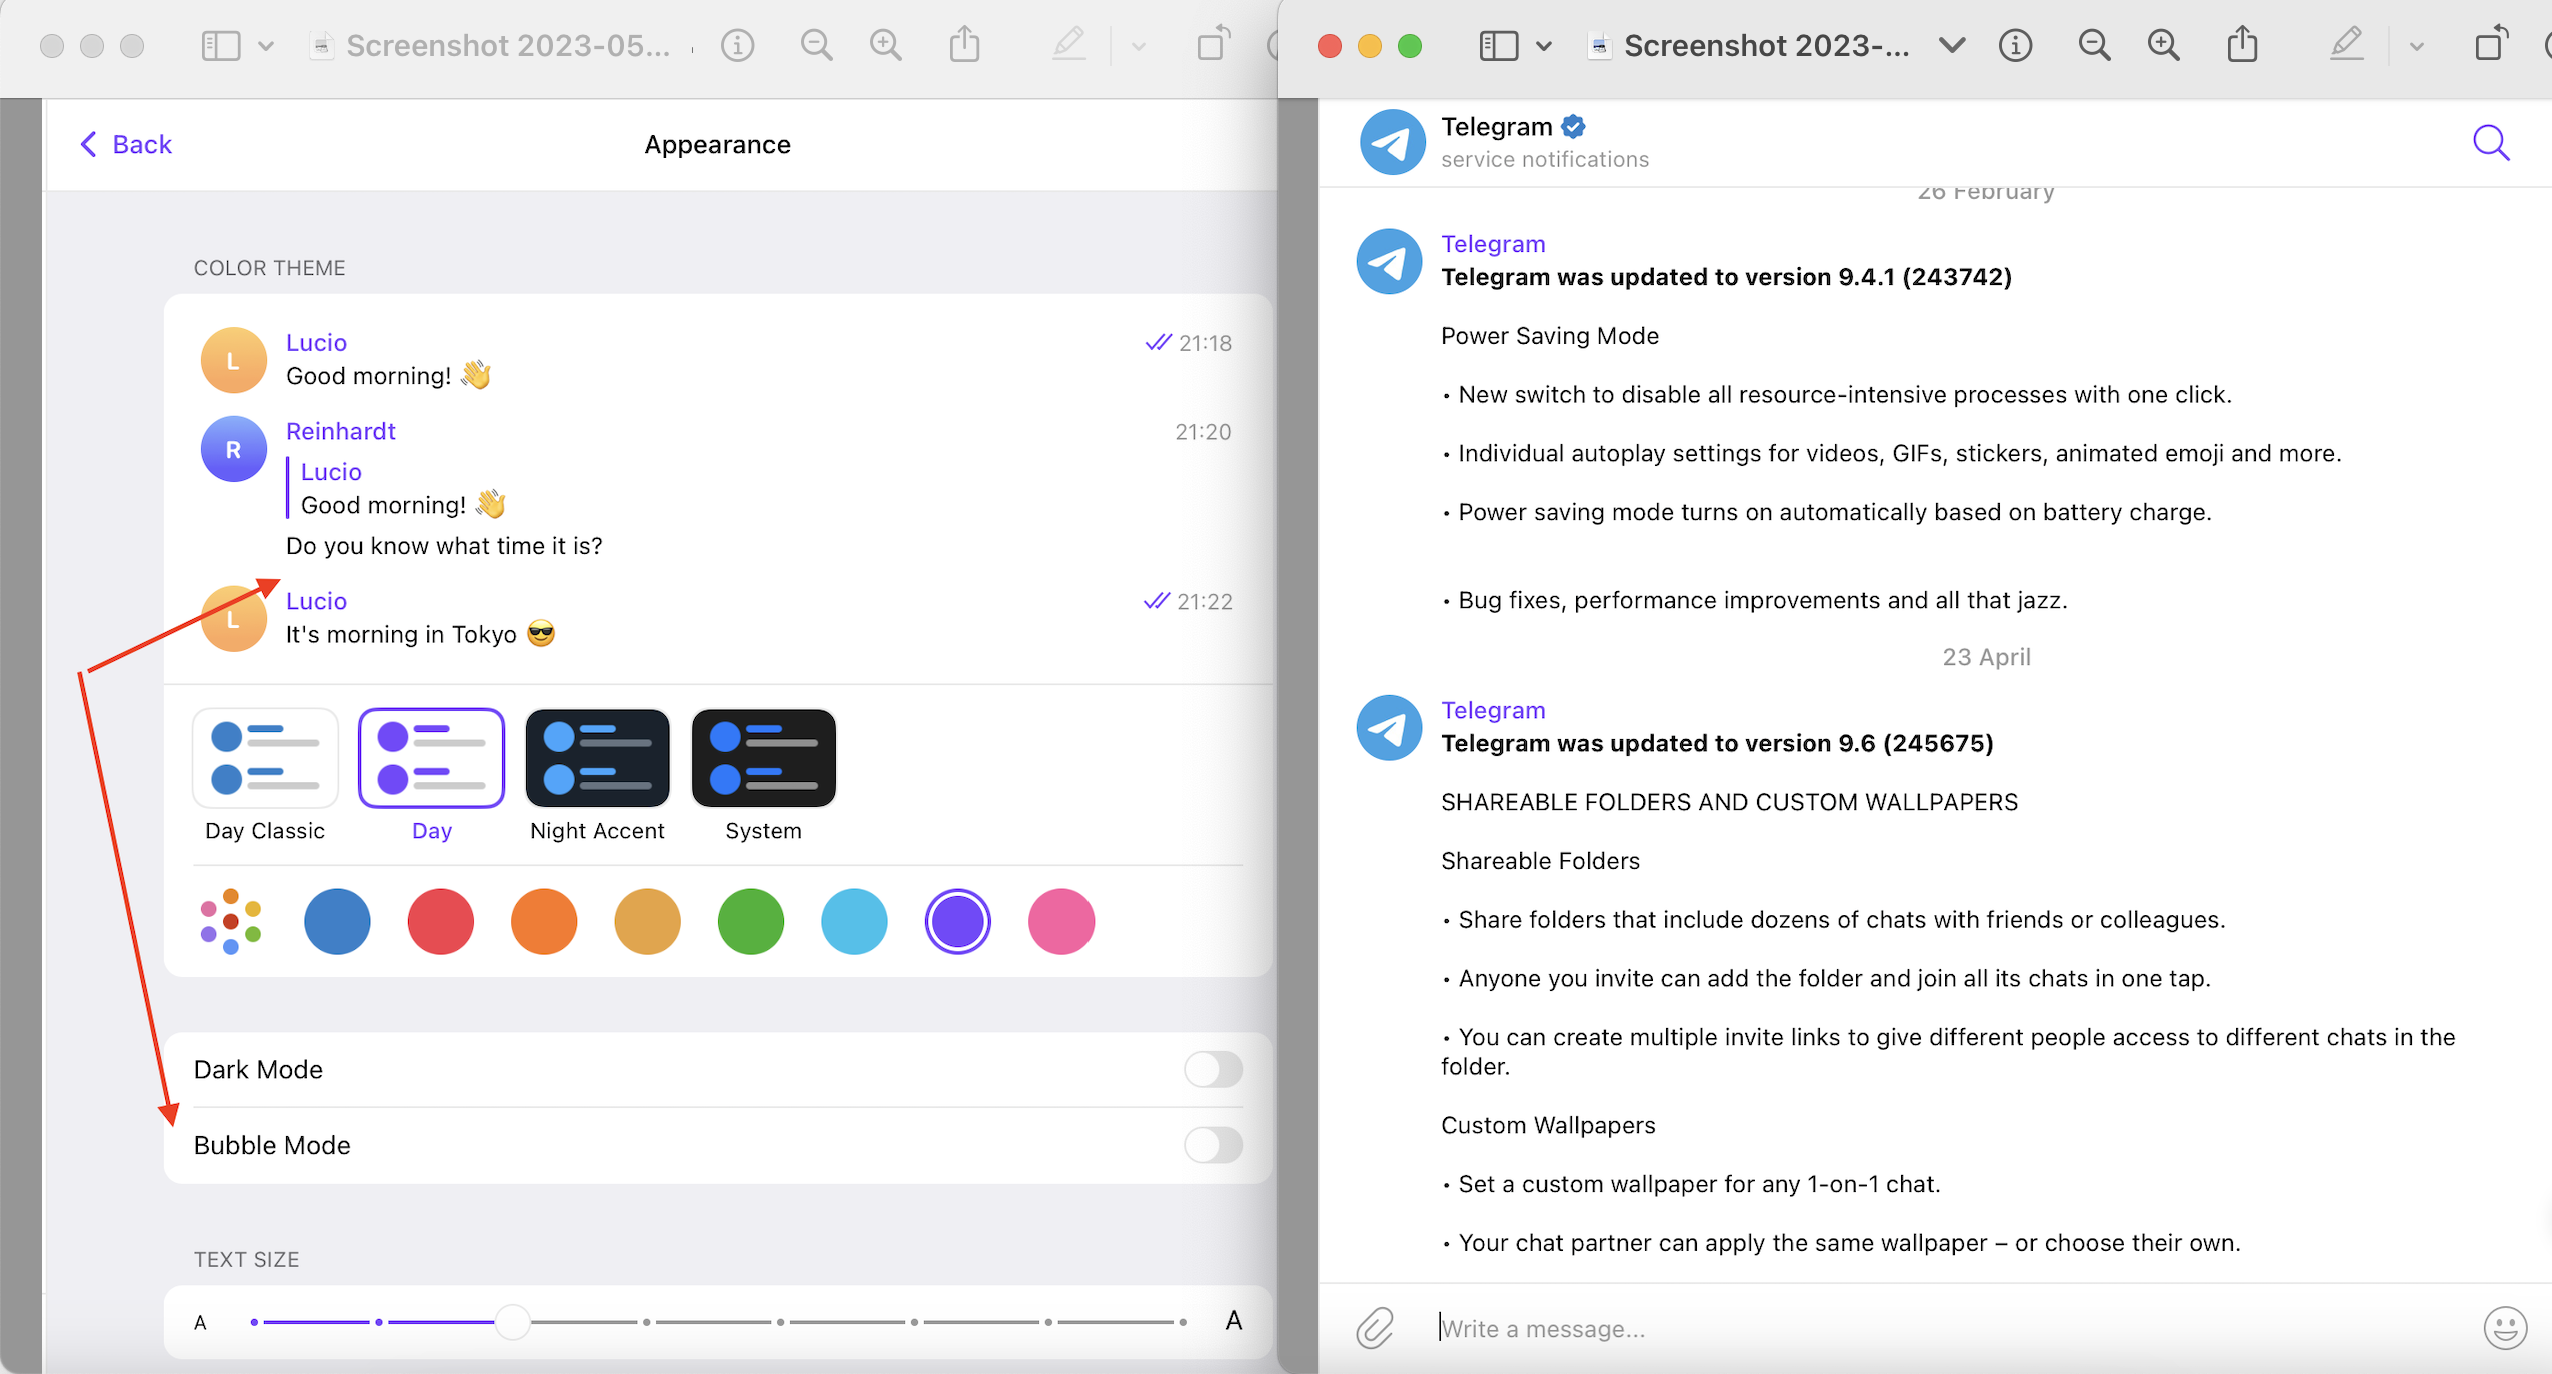
Task: Select the Night Accent theme
Action: pyautogui.click(x=597, y=758)
